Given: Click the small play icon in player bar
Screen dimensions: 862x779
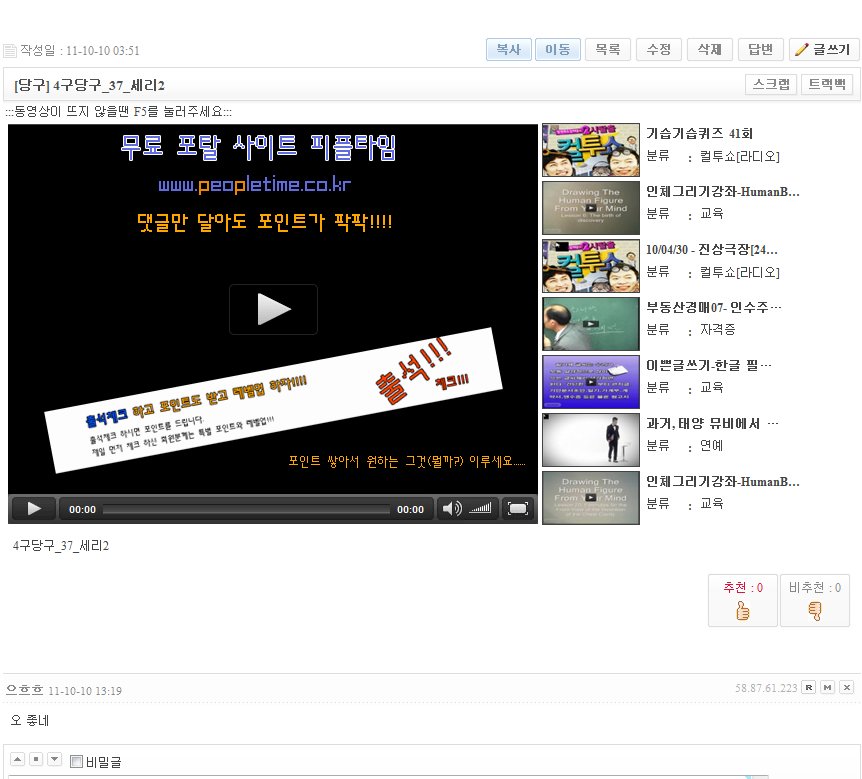Looking at the screenshot, I should point(34,509).
